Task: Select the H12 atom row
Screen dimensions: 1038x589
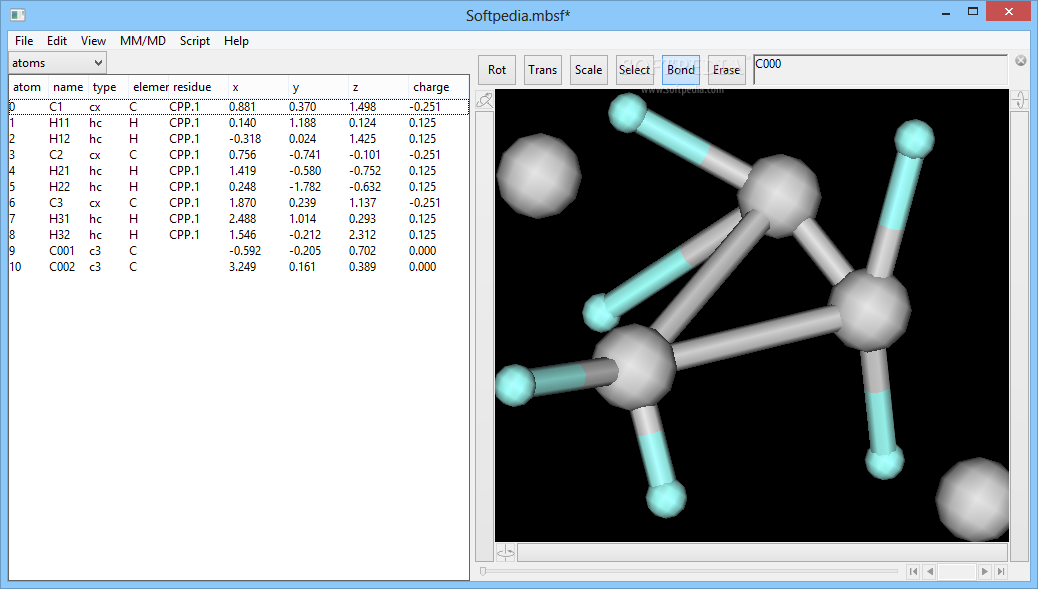Action: (x=238, y=138)
